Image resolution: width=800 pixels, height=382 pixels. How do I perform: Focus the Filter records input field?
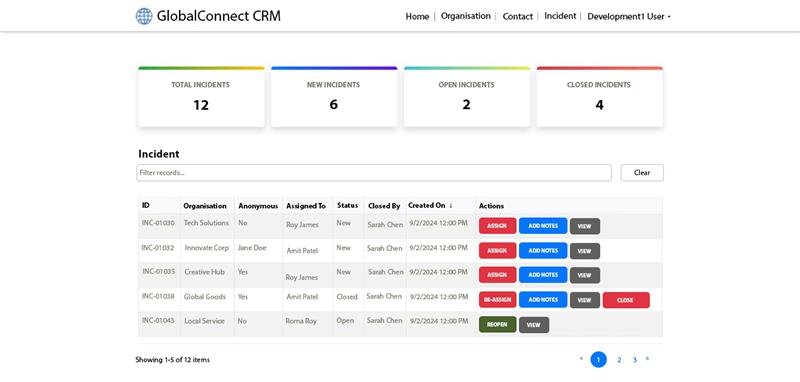(374, 173)
